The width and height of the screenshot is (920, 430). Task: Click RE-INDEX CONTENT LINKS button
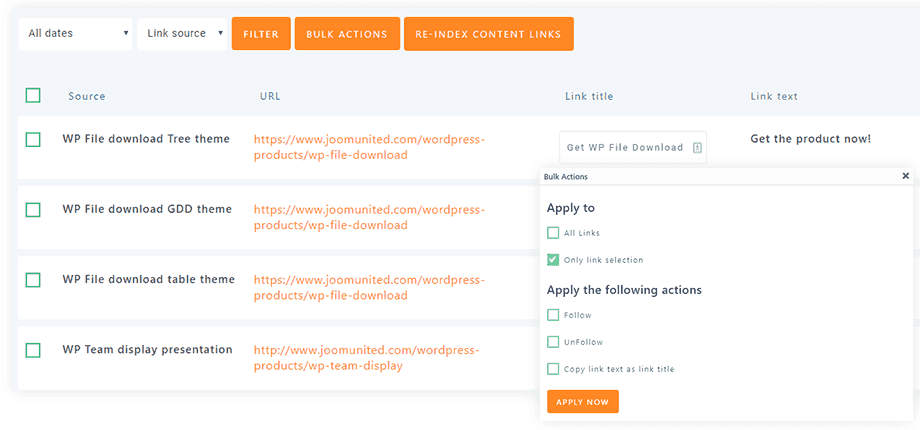[x=489, y=34]
